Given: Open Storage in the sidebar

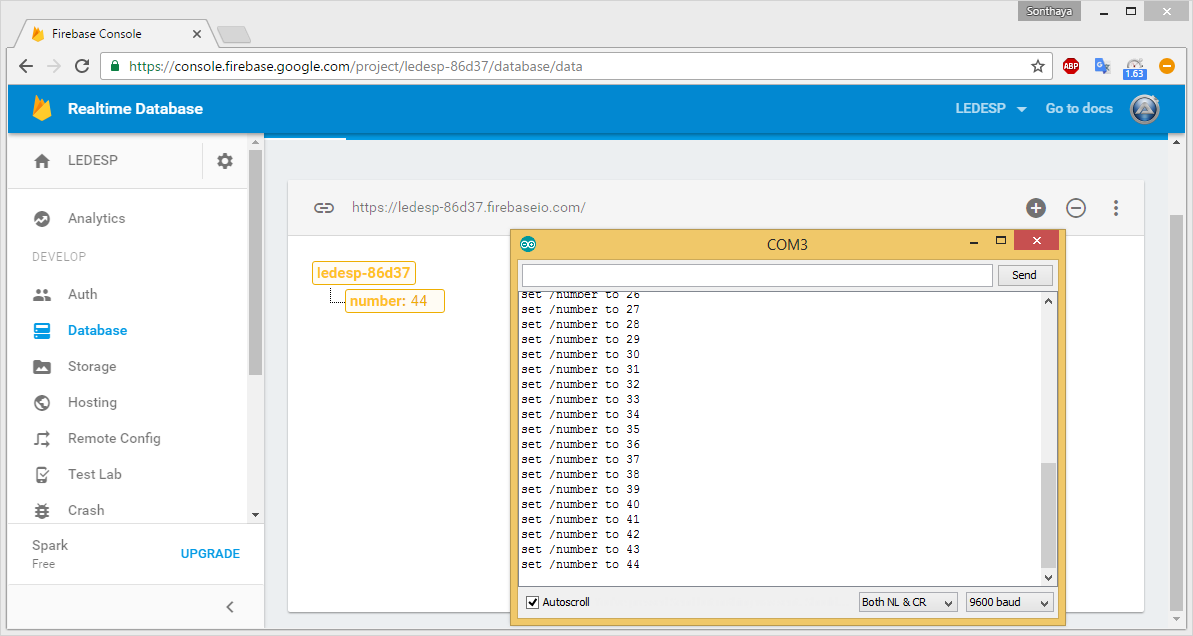Looking at the screenshot, I should coord(92,367).
